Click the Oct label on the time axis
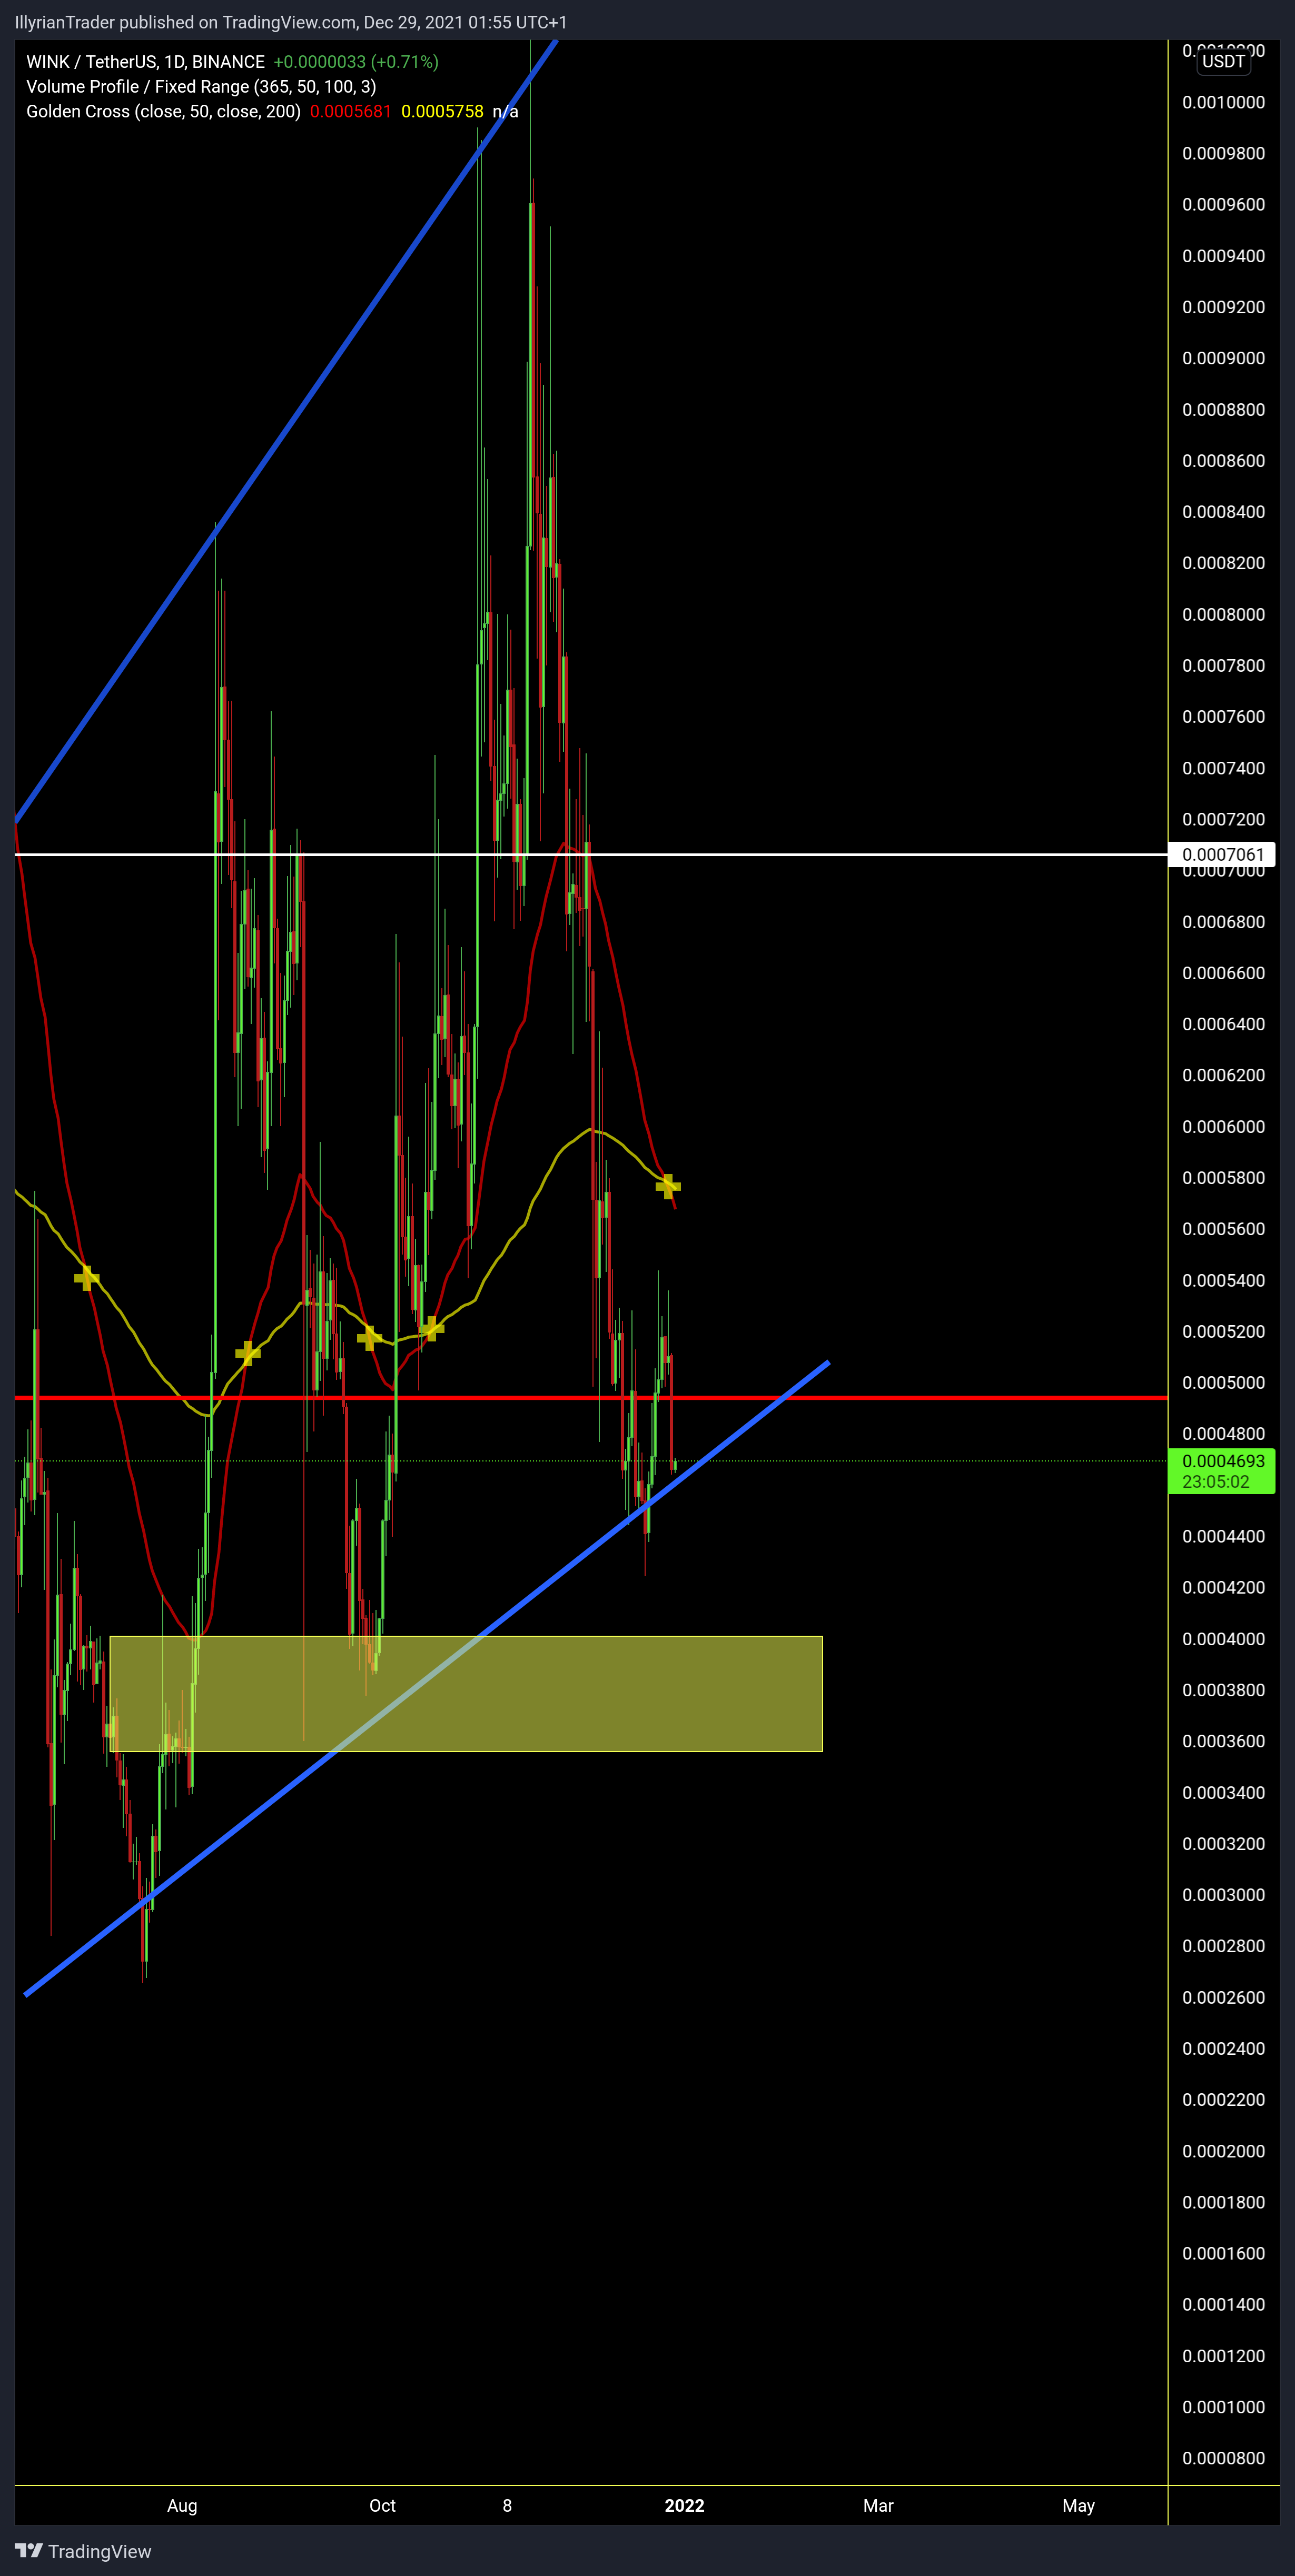Viewport: 1295px width, 2576px height. 382,2505
